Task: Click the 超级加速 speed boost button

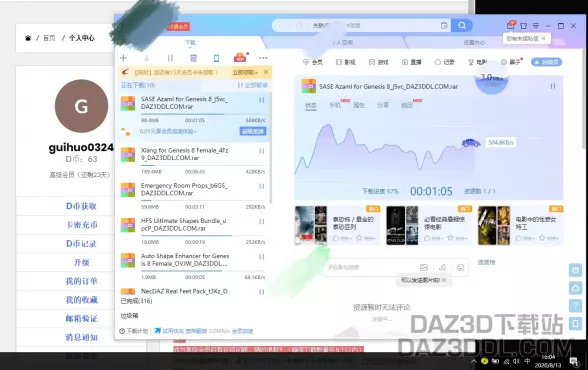Action: tap(253, 131)
